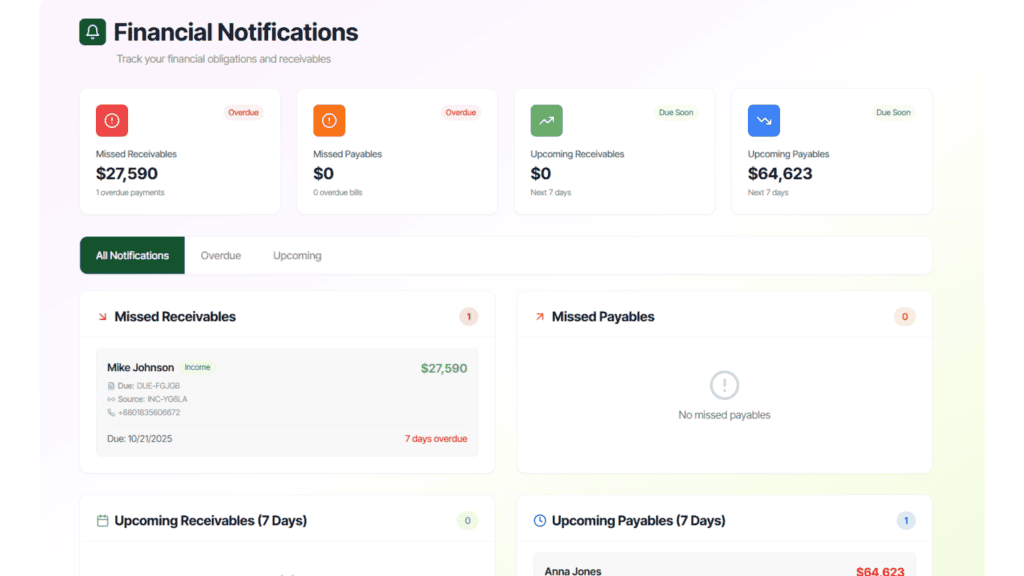Click the Due Soon badge on Upcoming Payables card

[893, 113]
